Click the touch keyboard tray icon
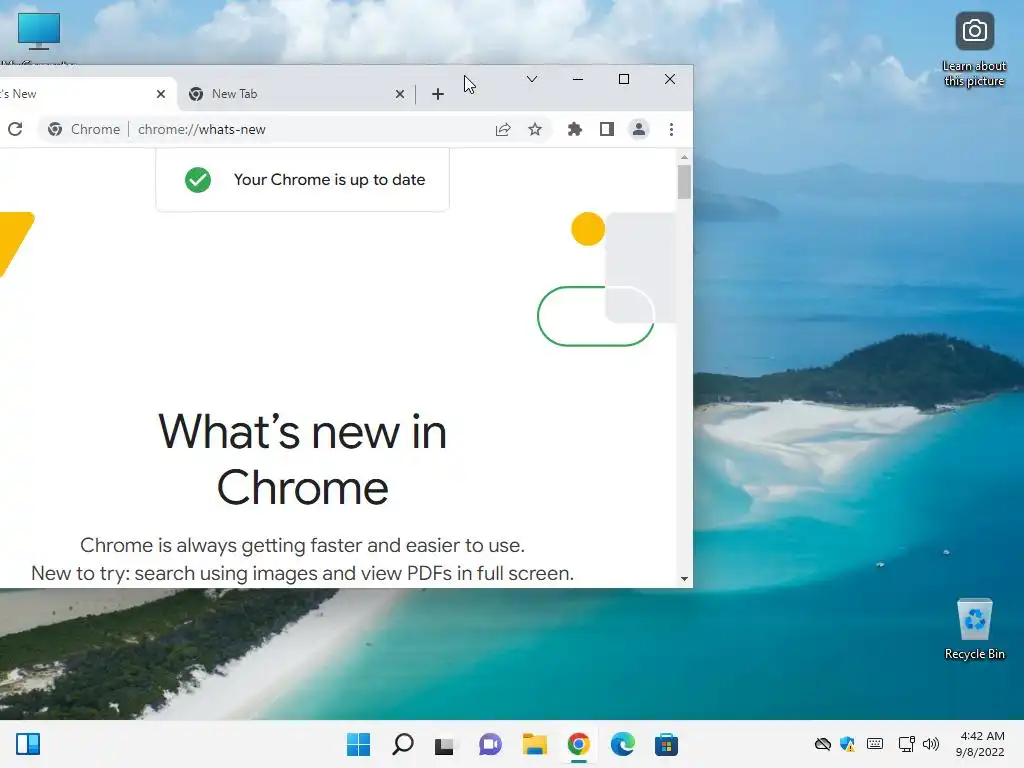The image size is (1024, 768). pos(875,744)
